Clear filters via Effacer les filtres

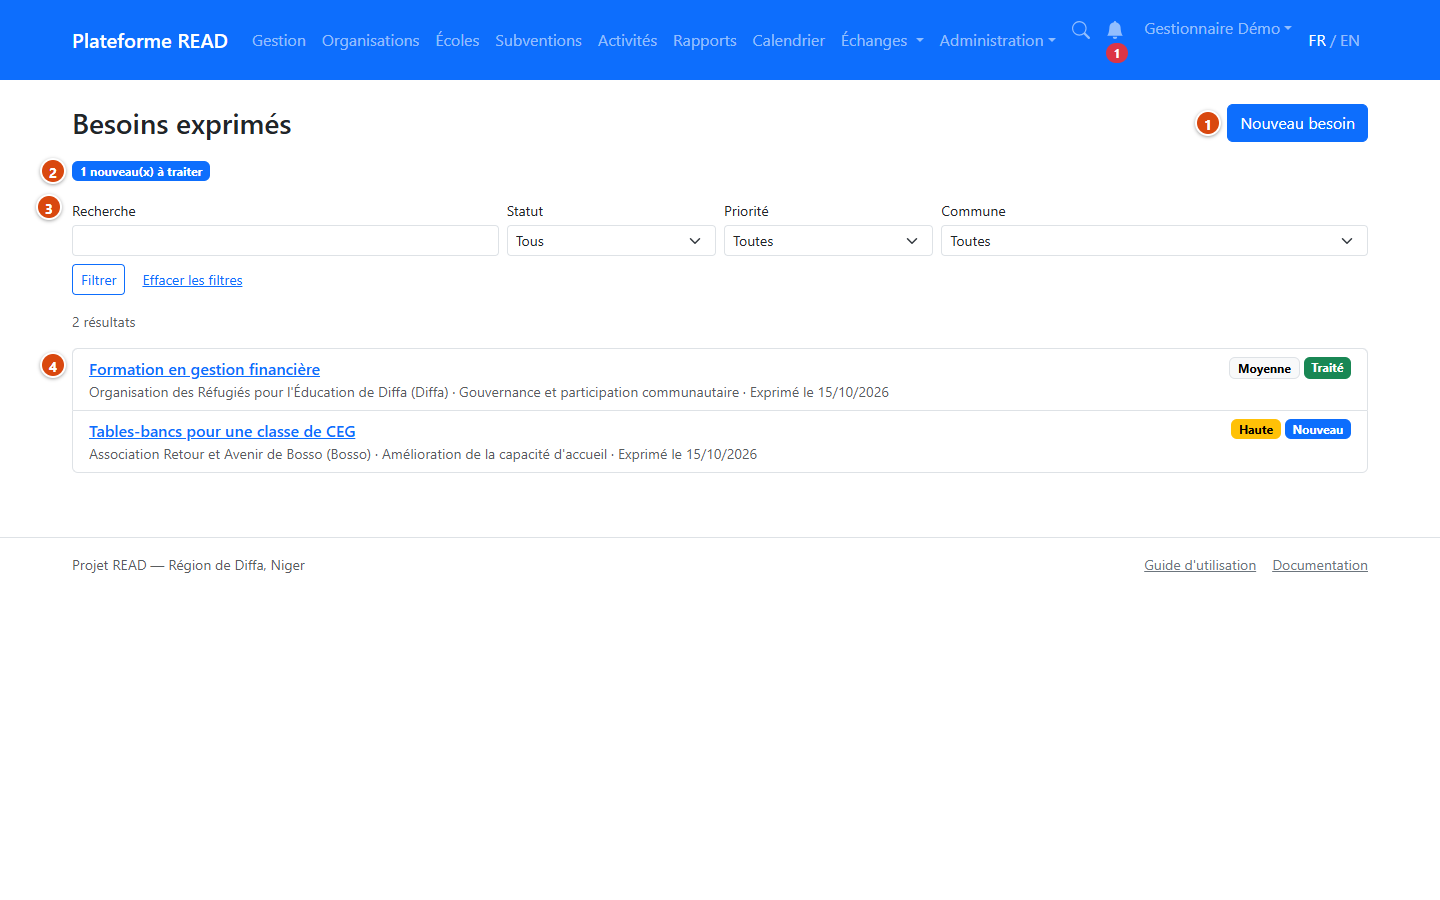coord(192,280)
